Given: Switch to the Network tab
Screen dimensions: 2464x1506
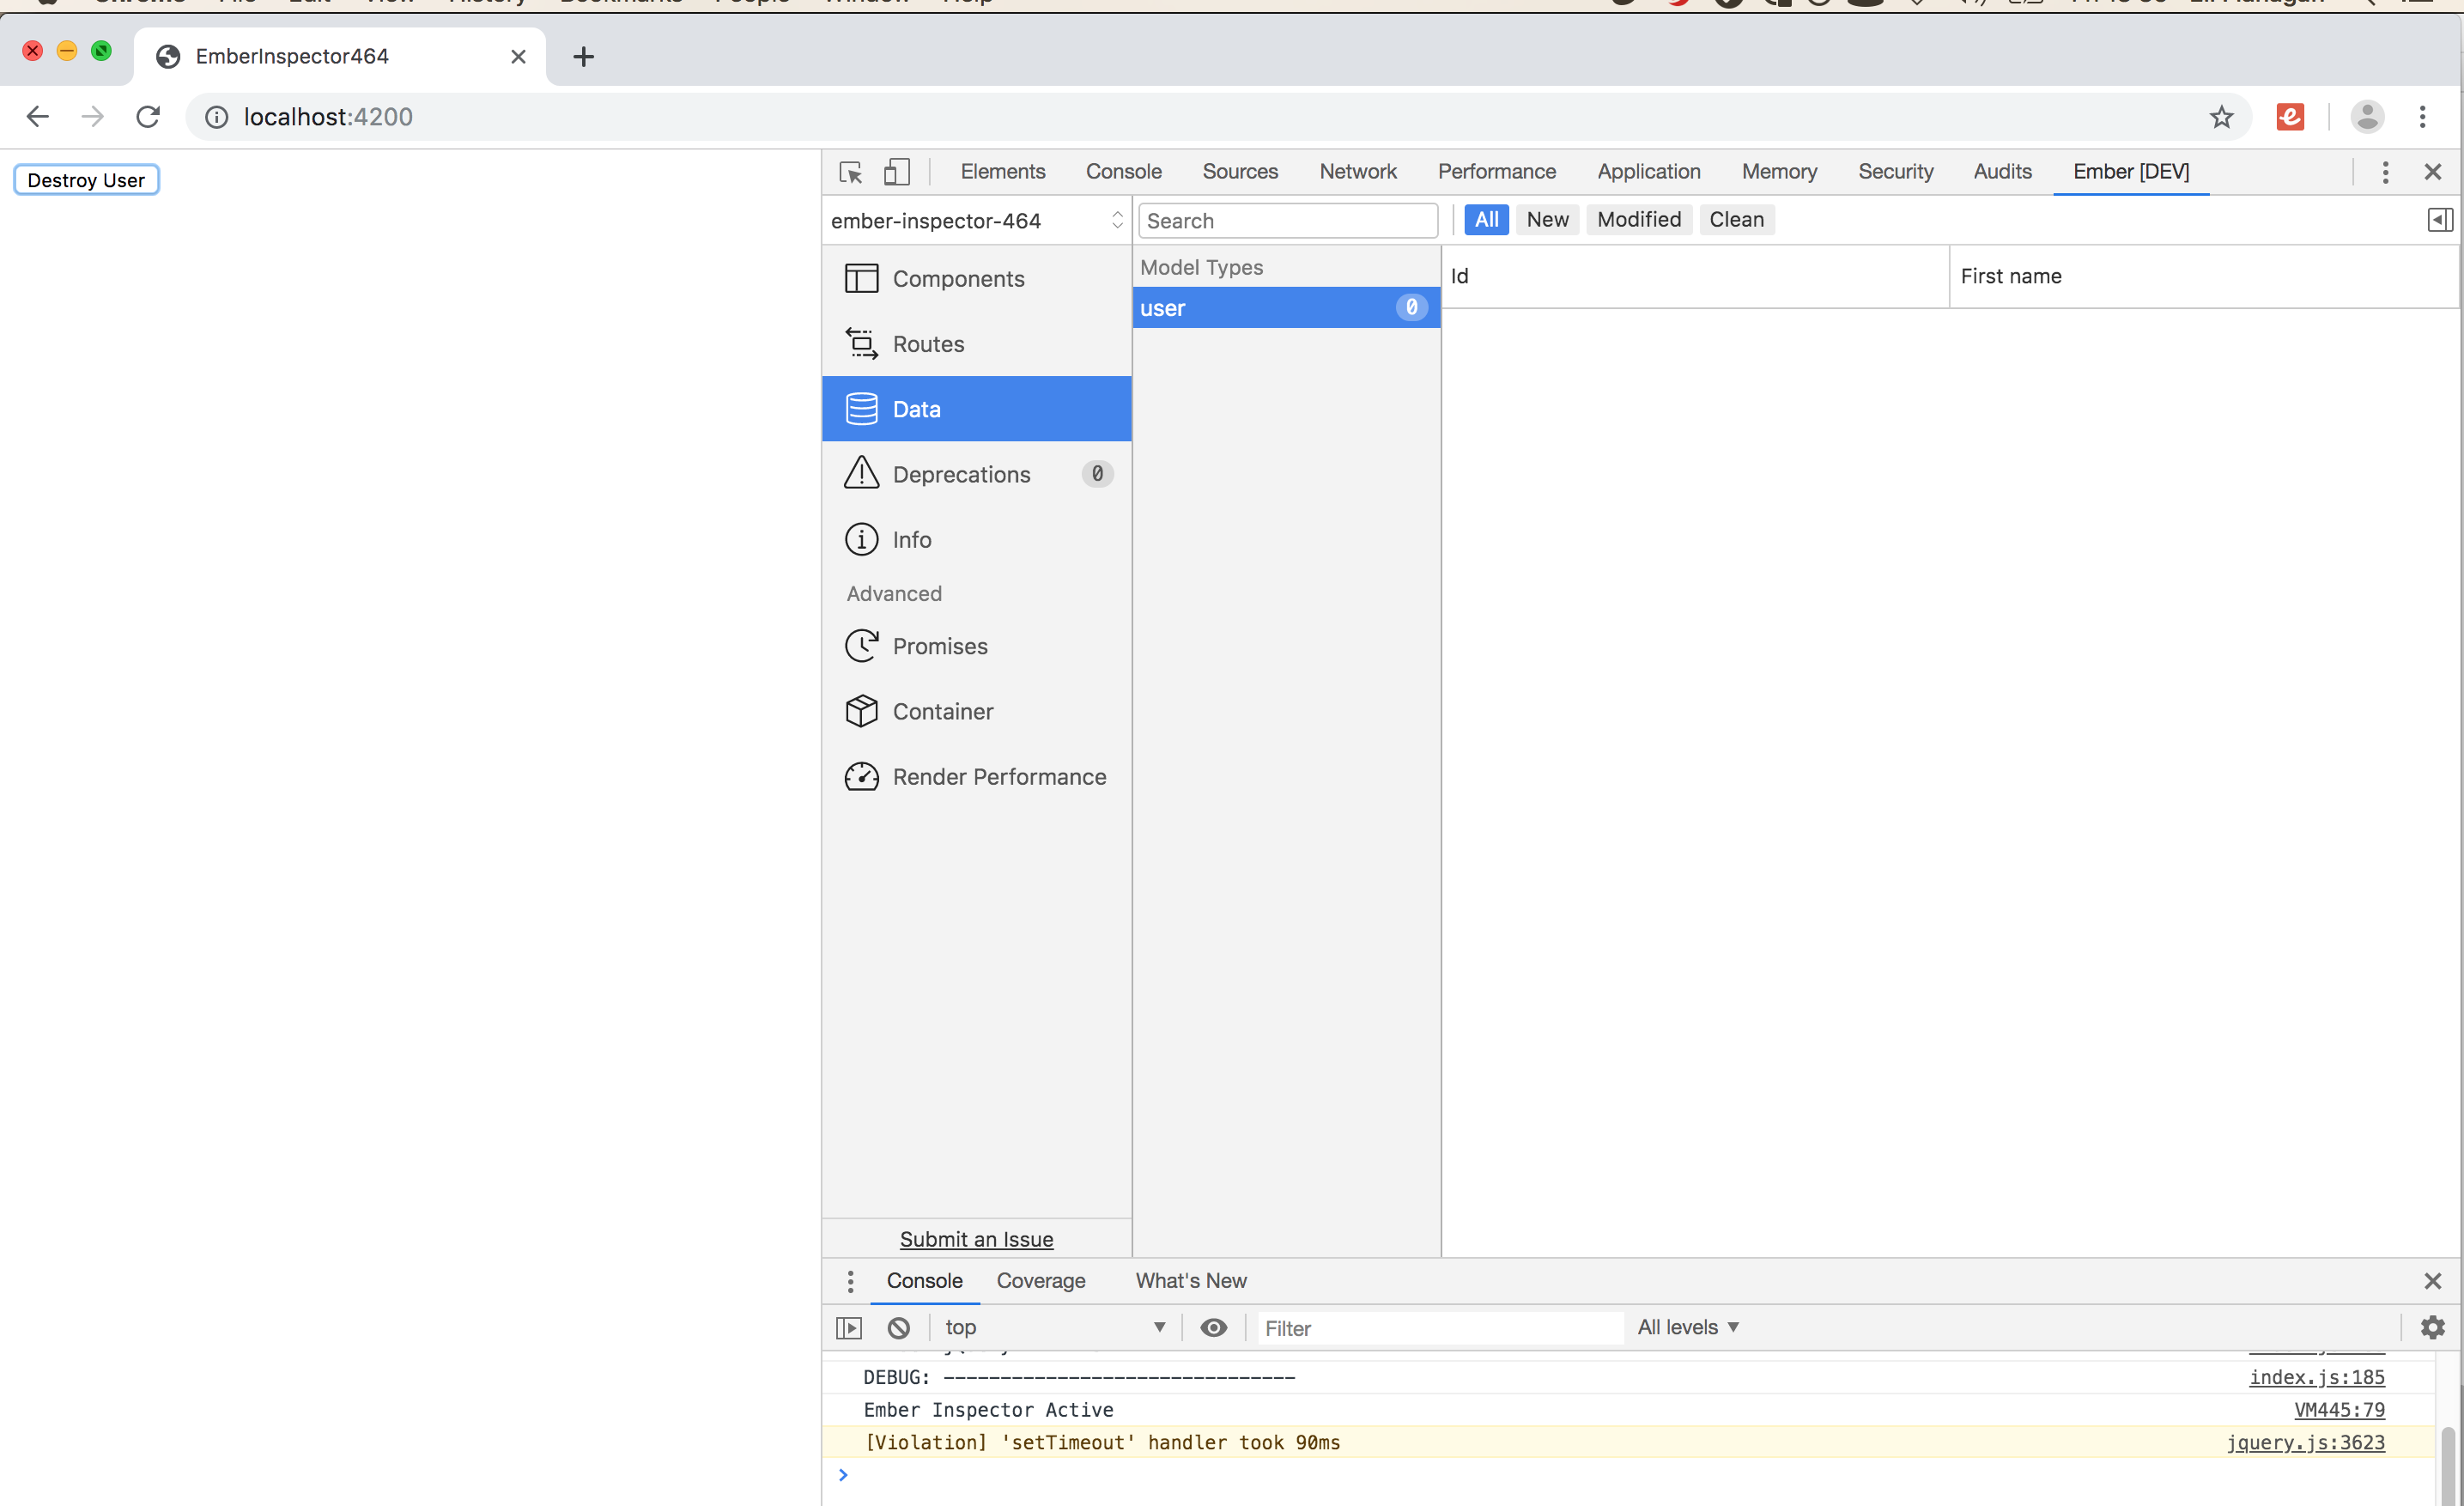Looking at the screenshot, I should click(x=1357, y=171).
